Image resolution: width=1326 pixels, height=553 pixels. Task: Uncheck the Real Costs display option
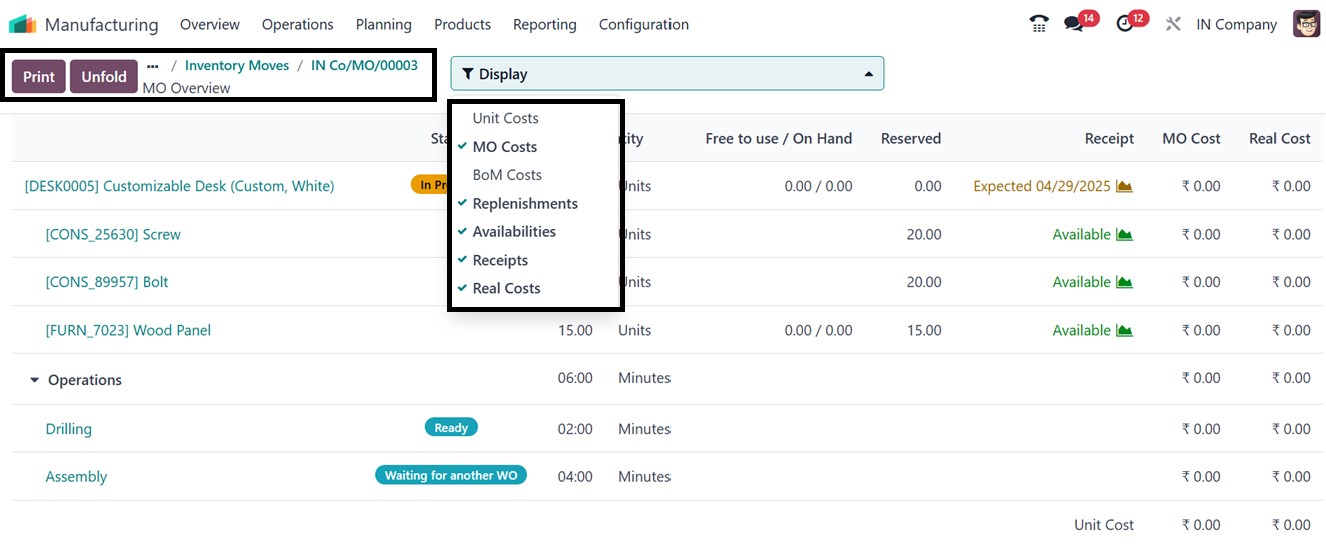coord(506,288)
